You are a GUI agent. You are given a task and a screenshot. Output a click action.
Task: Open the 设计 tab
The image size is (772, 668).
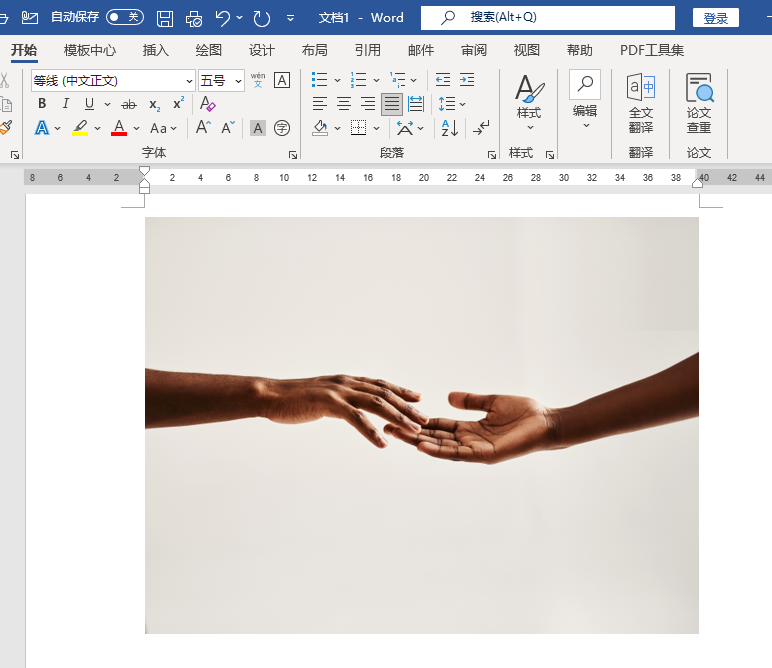tap(261, 50)
